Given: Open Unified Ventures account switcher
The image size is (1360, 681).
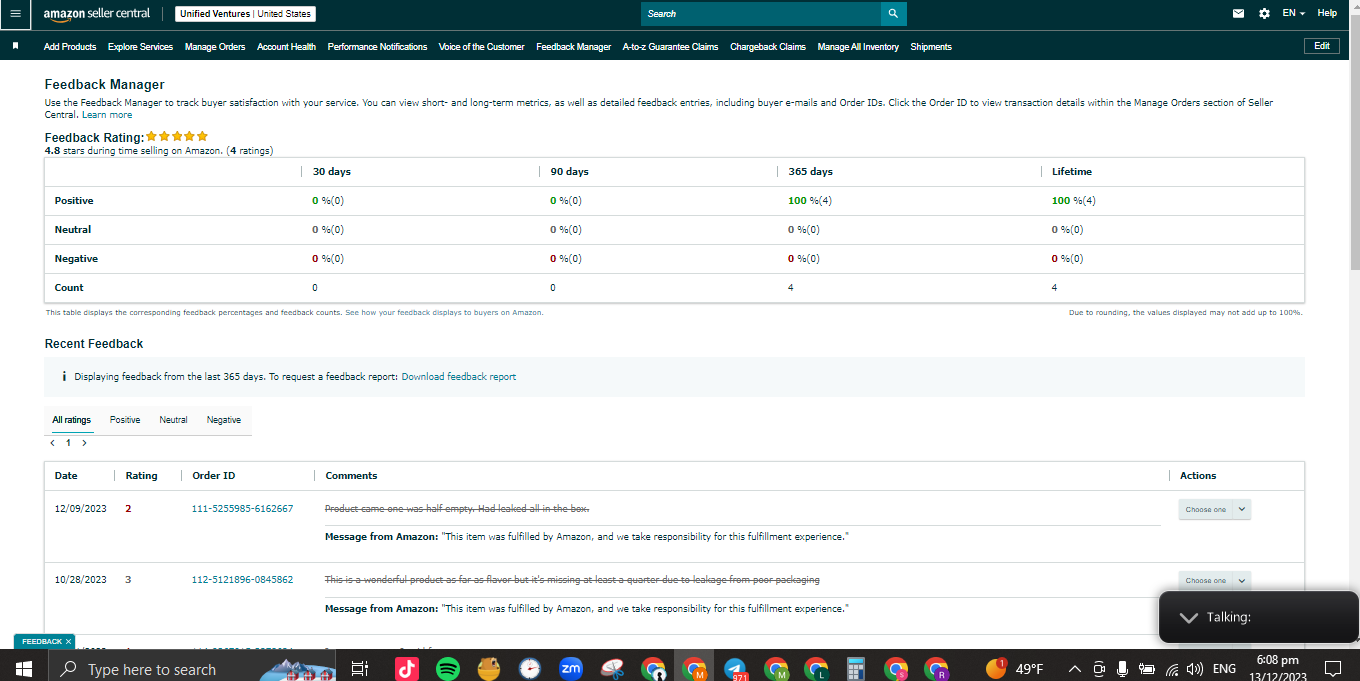Looking at the screenshot, I should click(x=246, y=14).
